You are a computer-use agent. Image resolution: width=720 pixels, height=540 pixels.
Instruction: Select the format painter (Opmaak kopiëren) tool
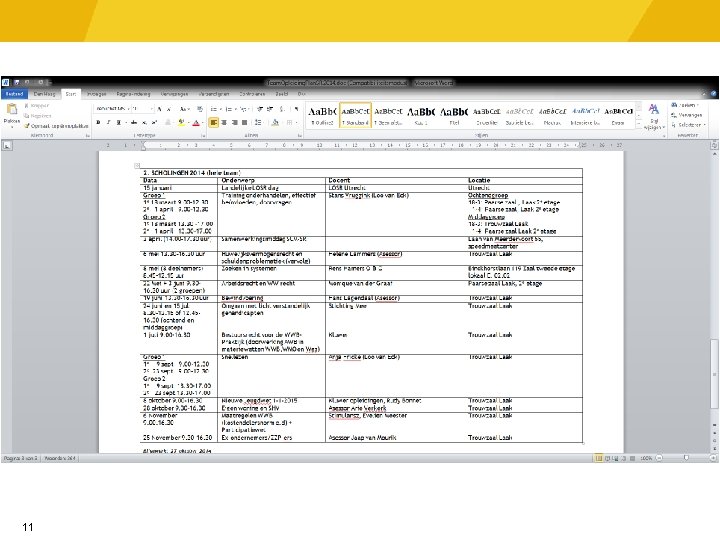click(56, 125)
